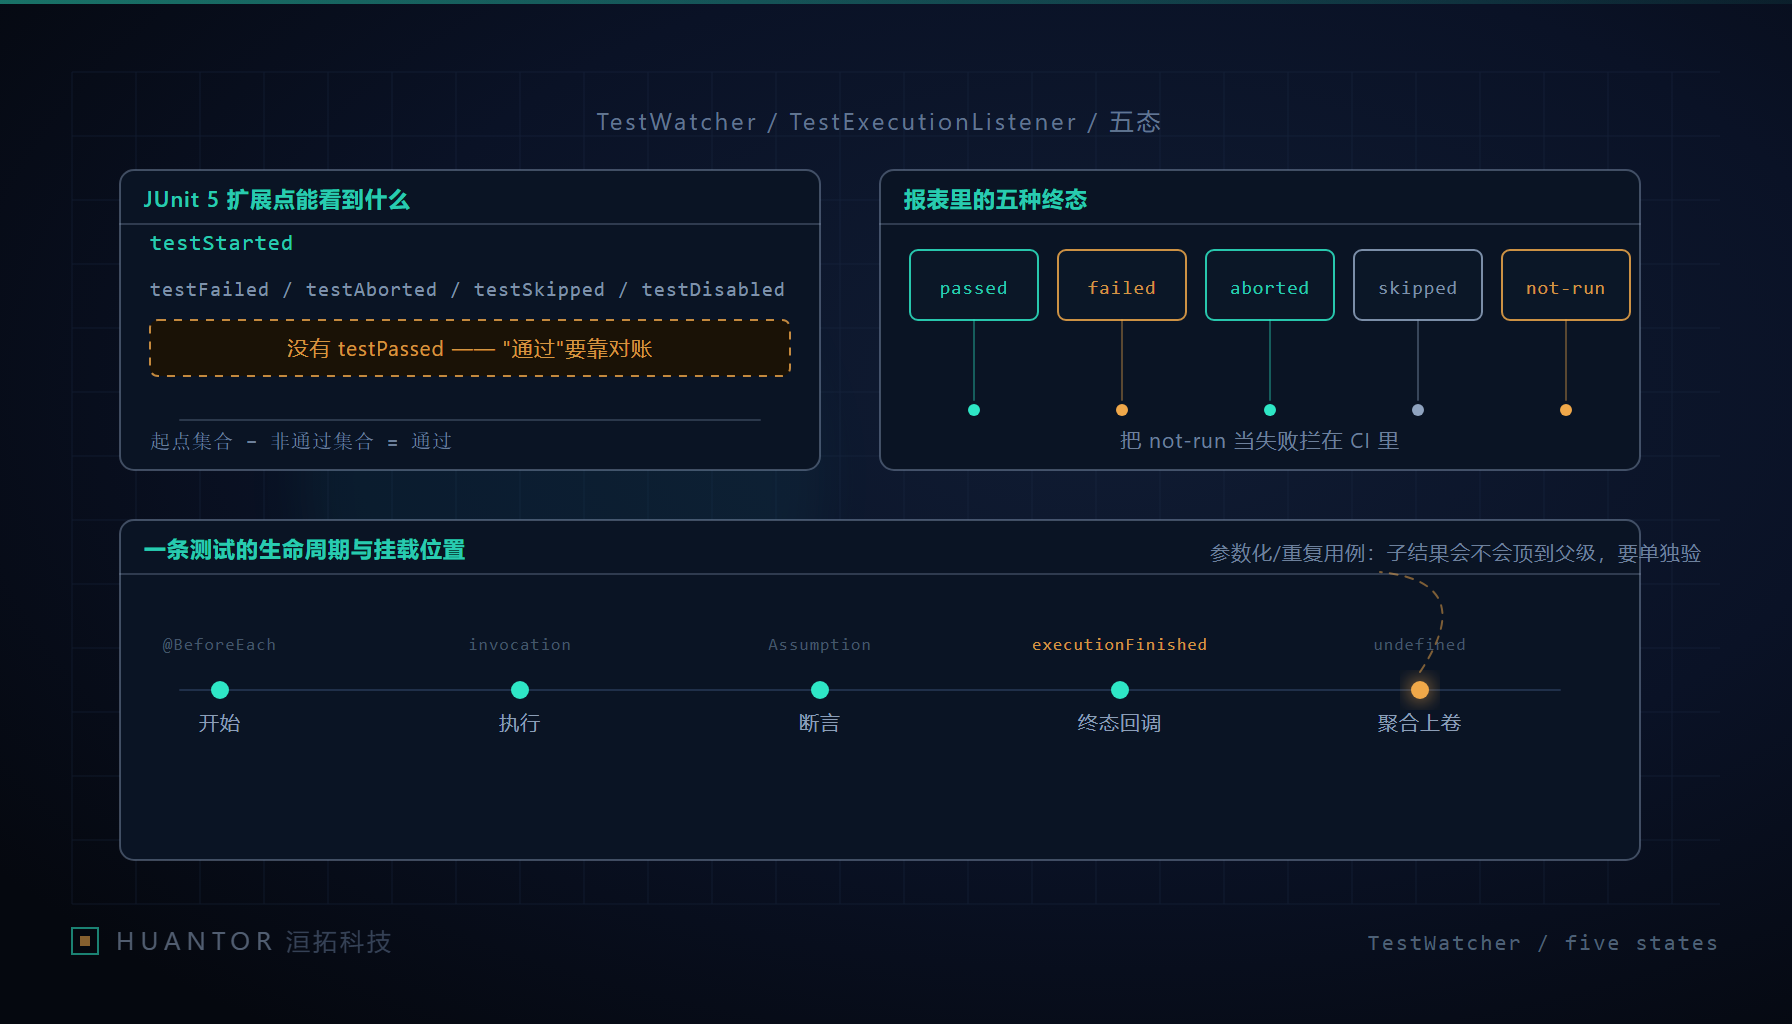Click the gray dot under skipped

(1418, 410)
